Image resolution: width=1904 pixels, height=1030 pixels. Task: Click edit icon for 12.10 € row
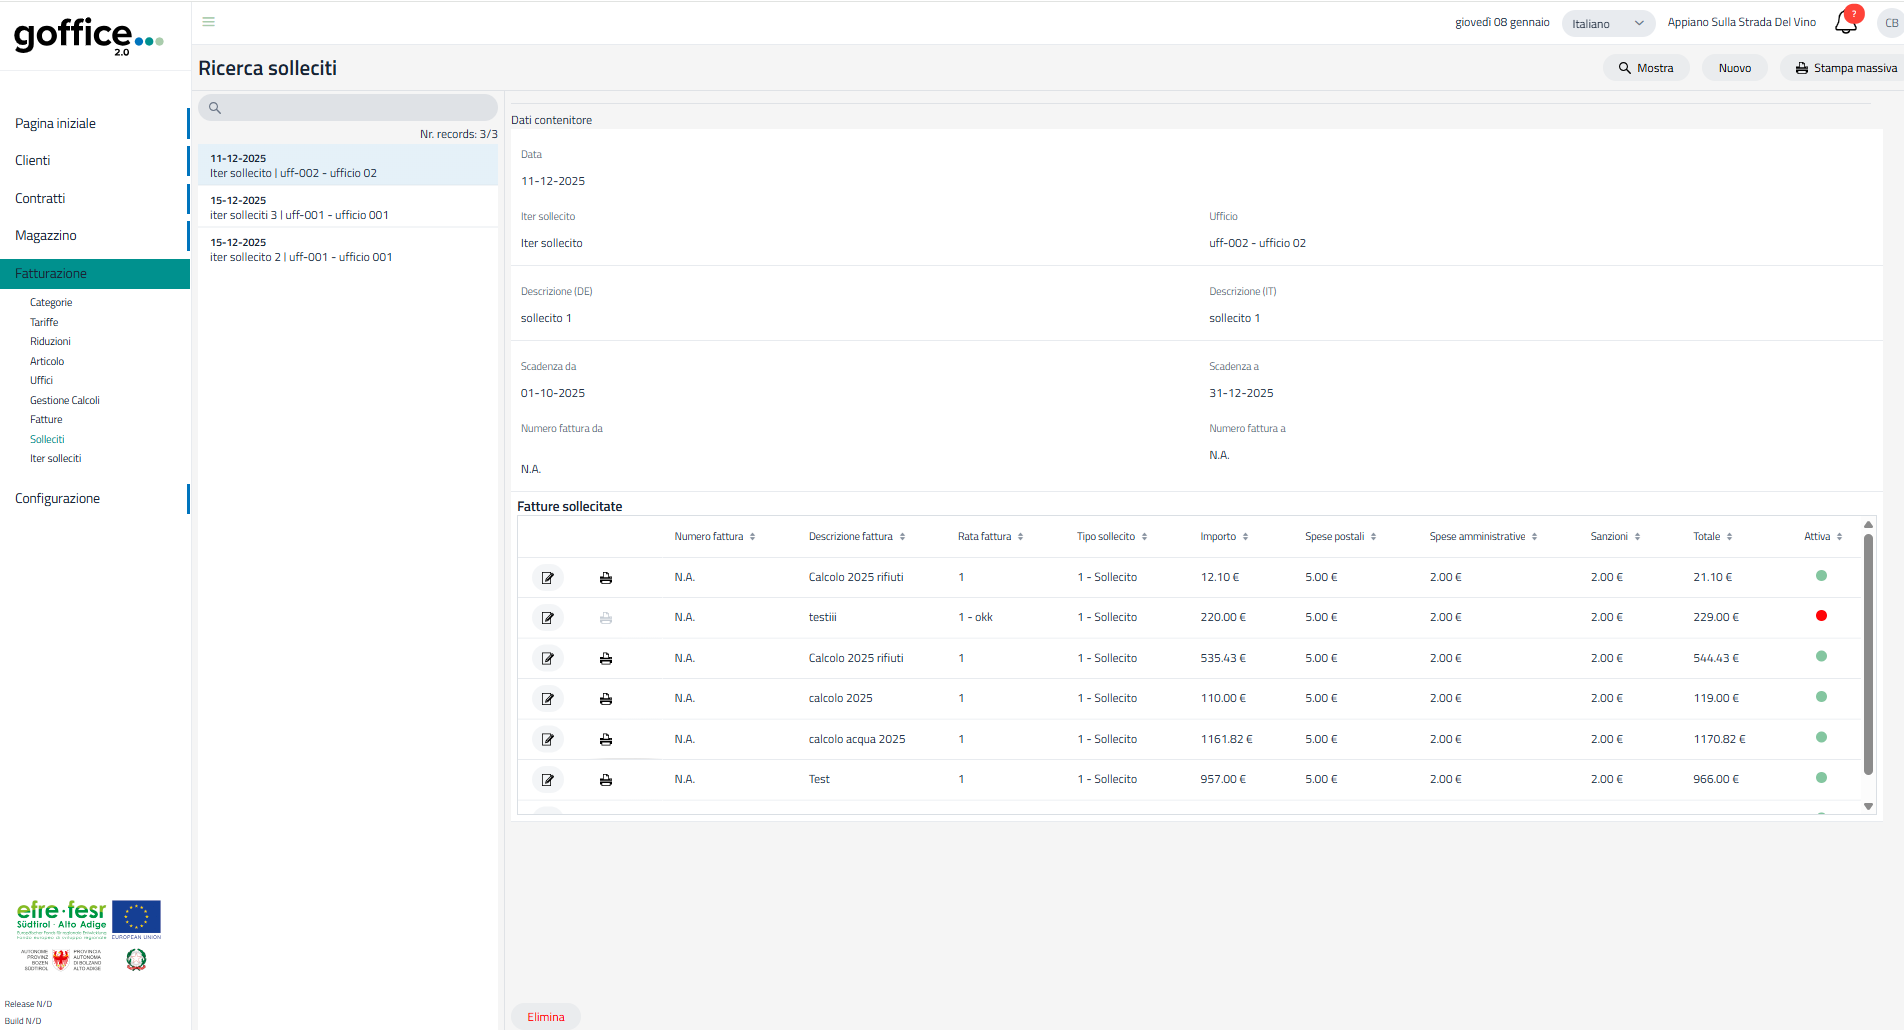[x=547, y=578]
